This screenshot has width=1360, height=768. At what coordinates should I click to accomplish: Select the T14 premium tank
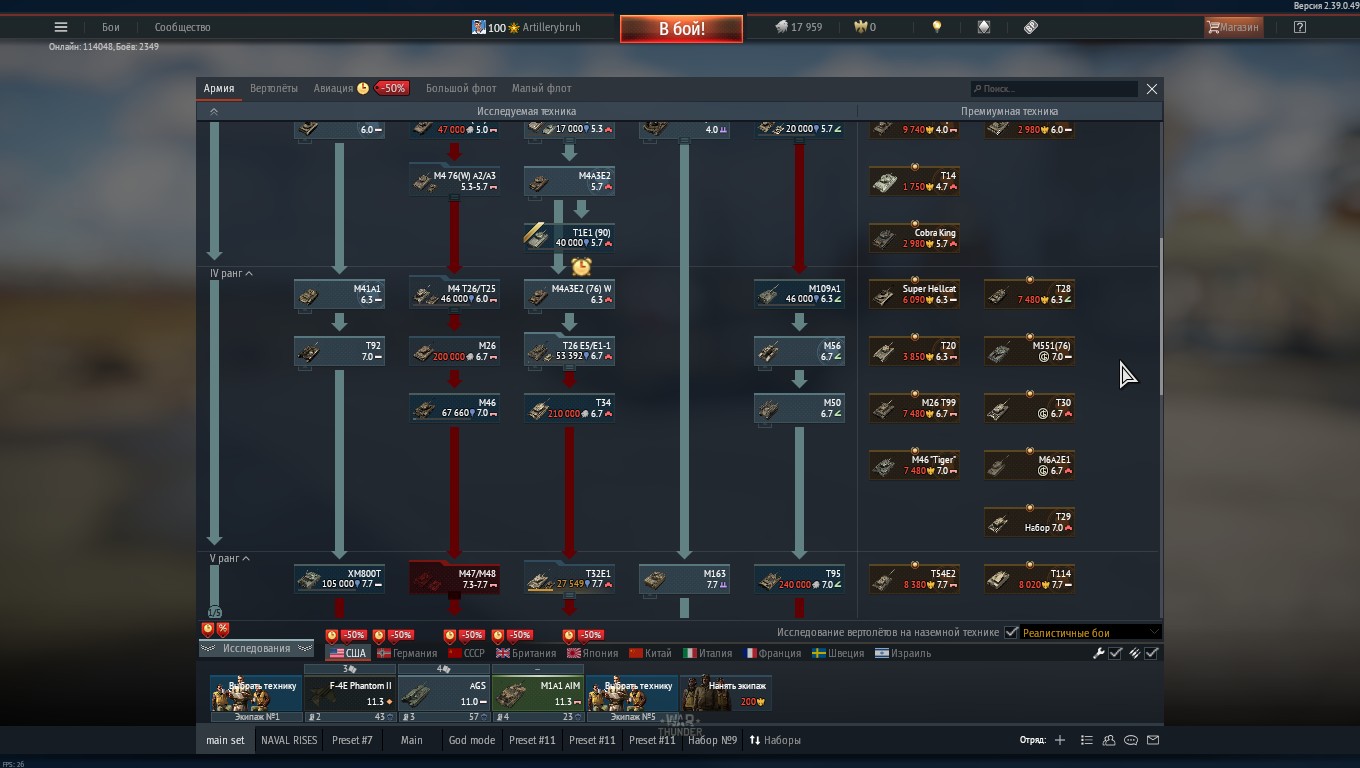point(914,181)
